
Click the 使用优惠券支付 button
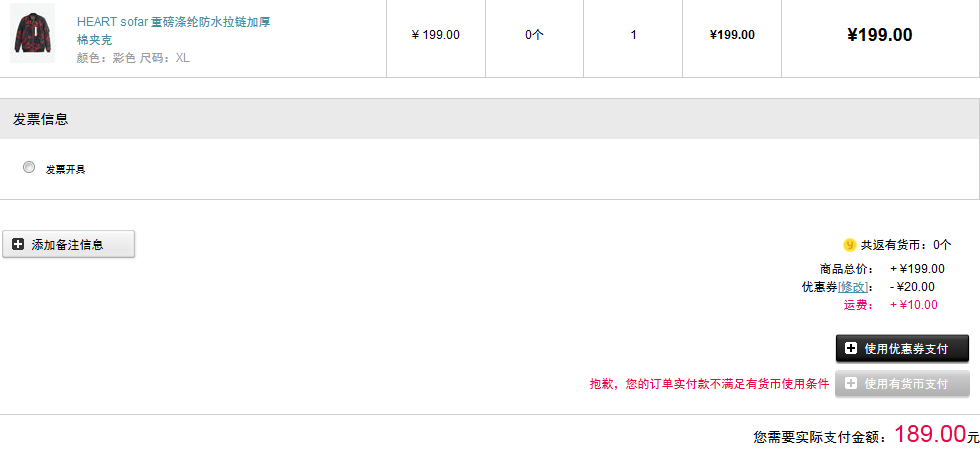click(902, 349)
